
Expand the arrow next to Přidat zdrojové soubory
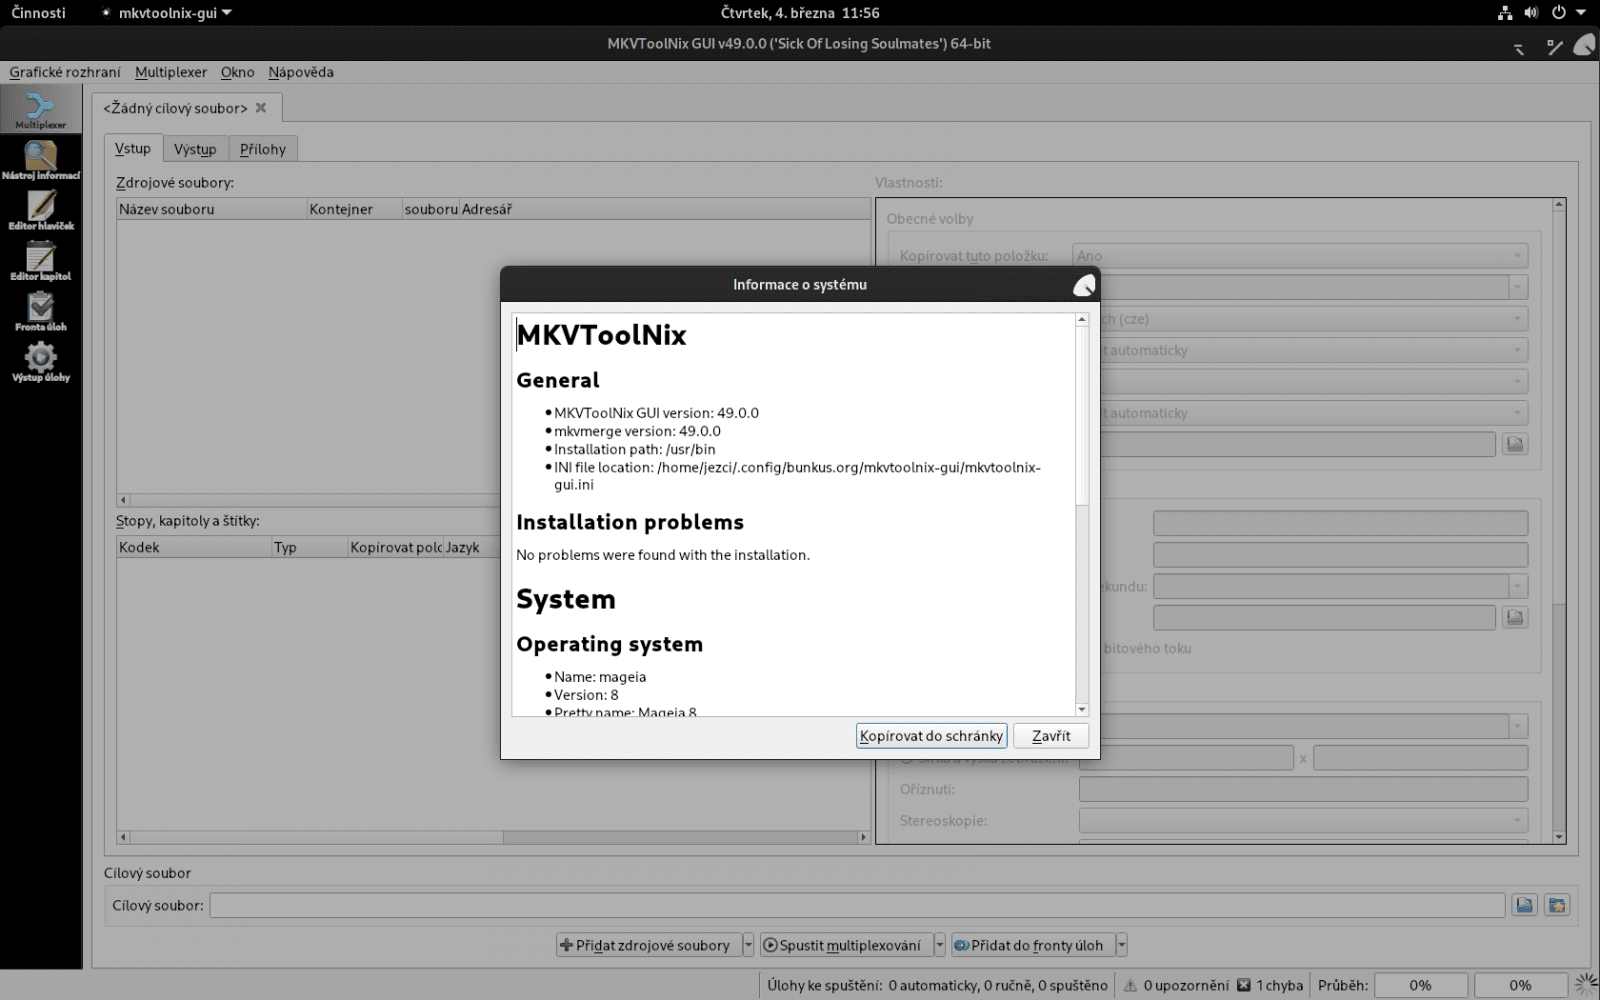tap(748, 945)
